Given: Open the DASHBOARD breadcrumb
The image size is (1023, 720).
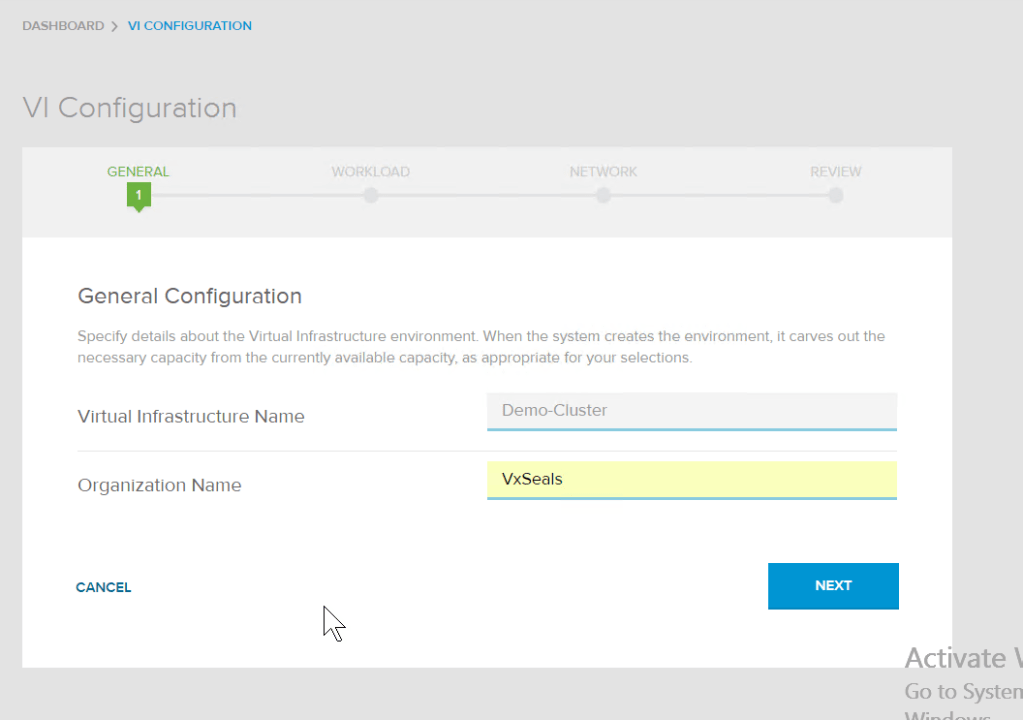Looking at the screenshot, I should point(63,25).
